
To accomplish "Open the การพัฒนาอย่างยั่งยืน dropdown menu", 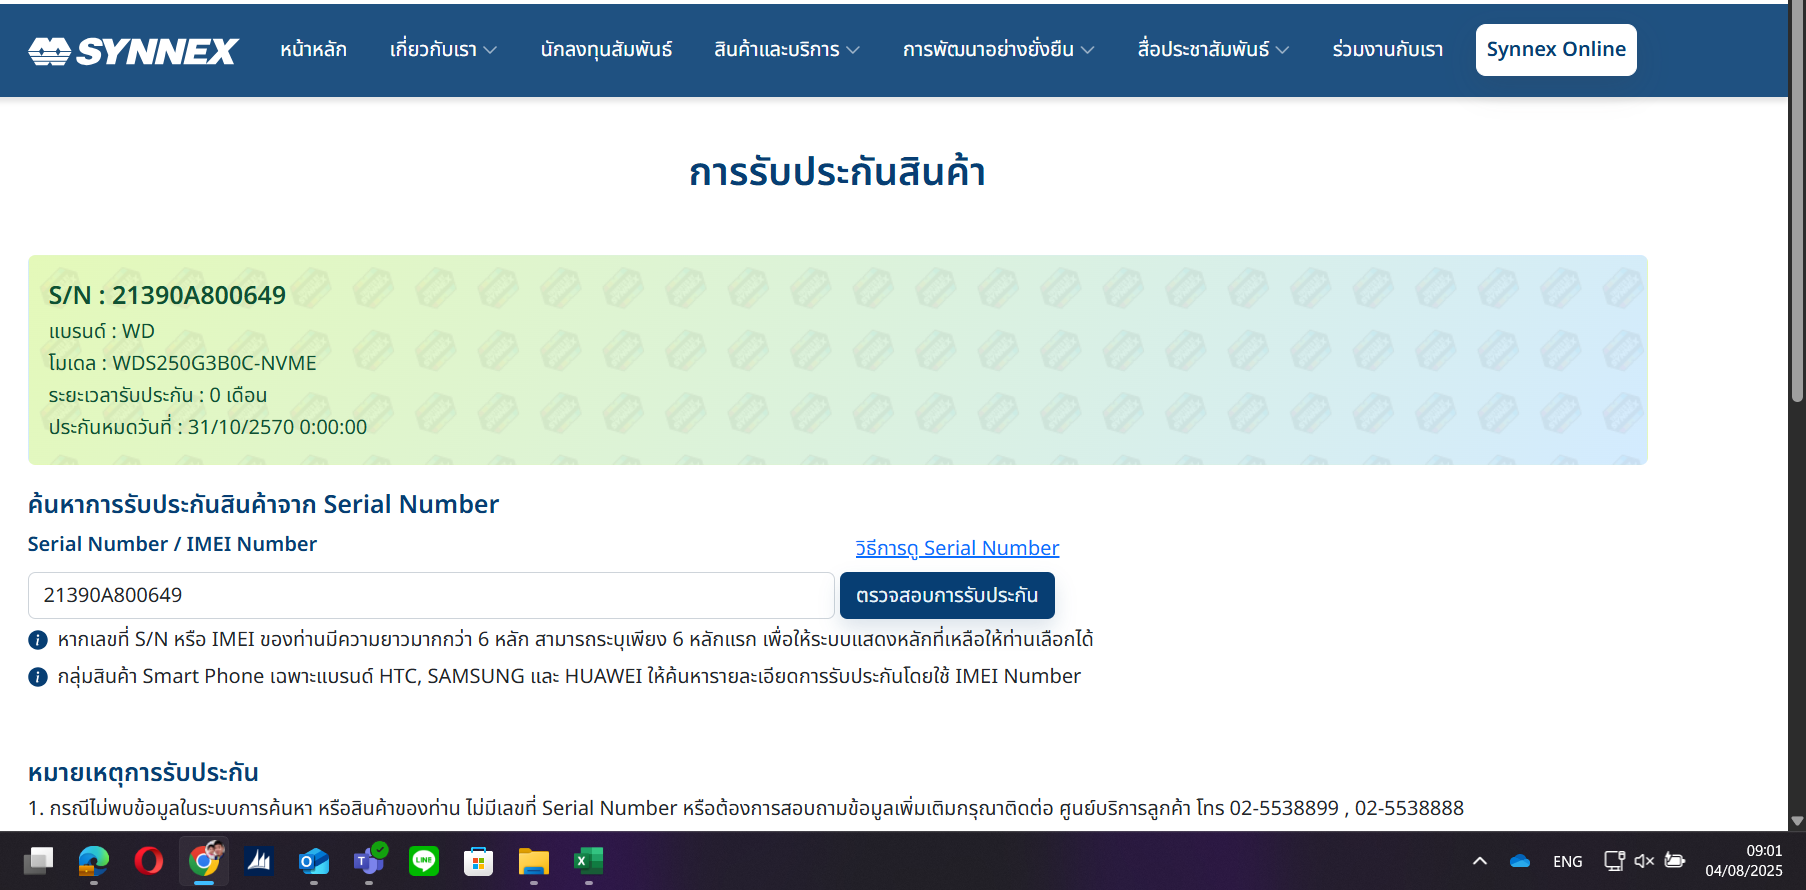I will pyautogui.click(x=998, y=50).
